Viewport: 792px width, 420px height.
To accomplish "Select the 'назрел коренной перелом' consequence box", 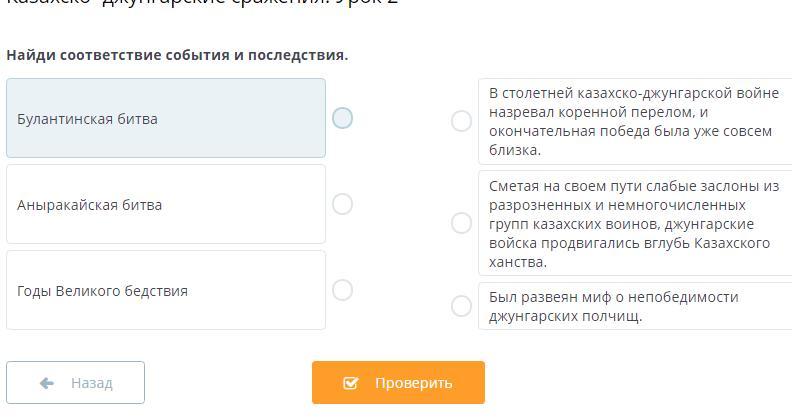I will (634, 121).
